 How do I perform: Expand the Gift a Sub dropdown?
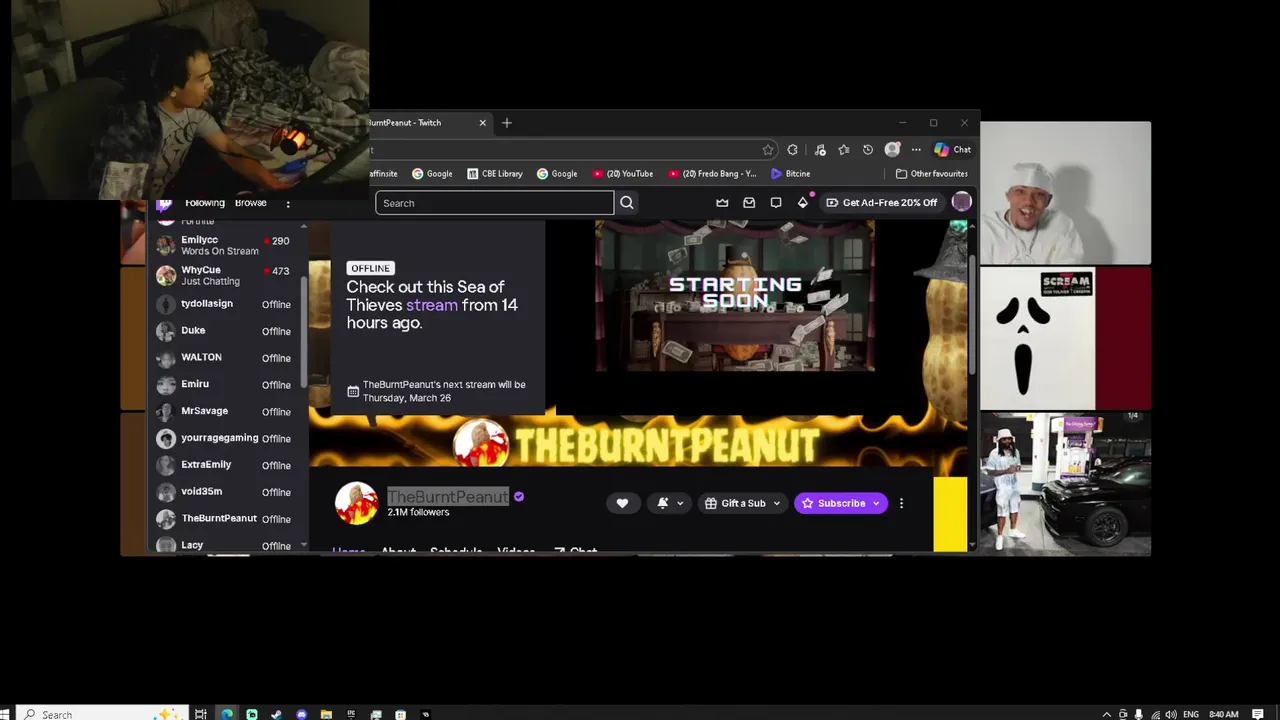(741, 503)
